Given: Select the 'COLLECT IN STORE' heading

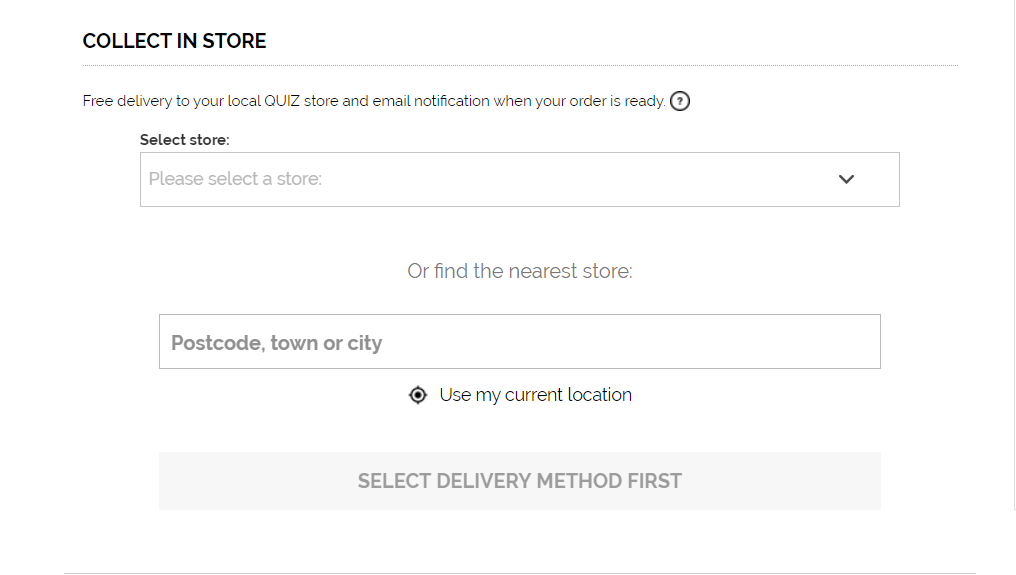Looking at the screenshot, I should (x=174, y=41).
